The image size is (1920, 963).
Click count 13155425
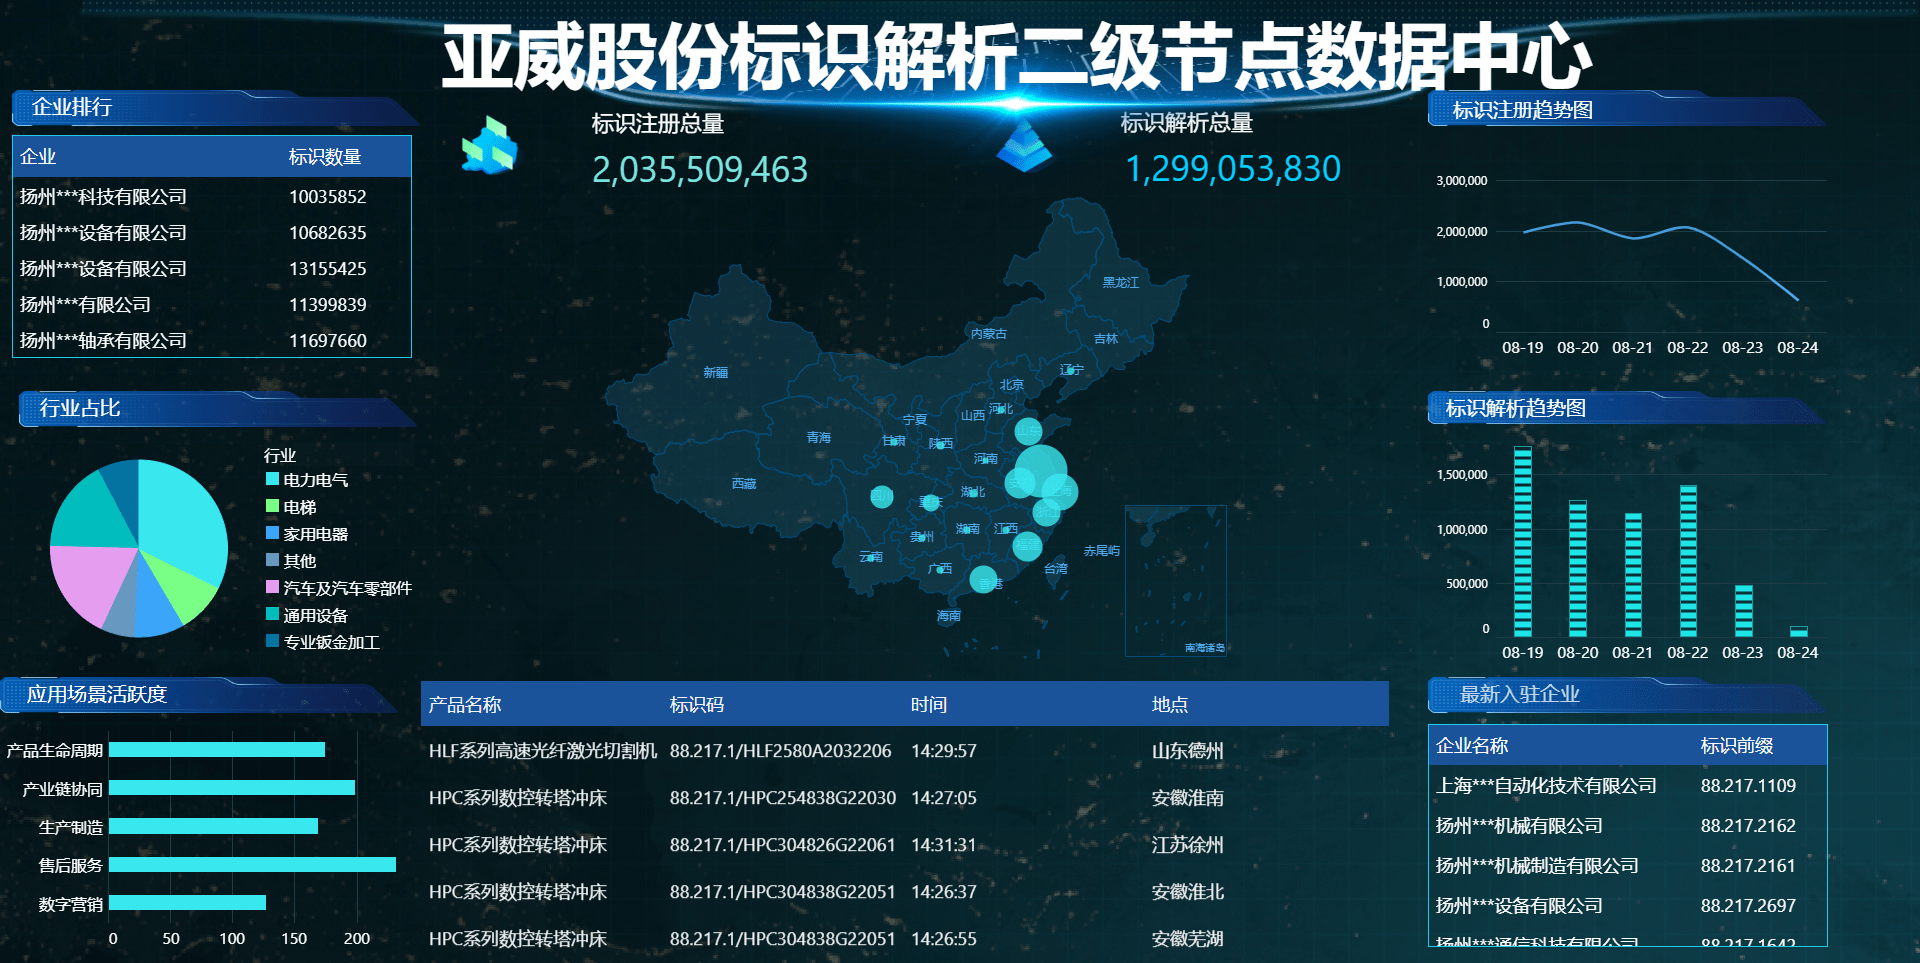click(x=328, y=269)
